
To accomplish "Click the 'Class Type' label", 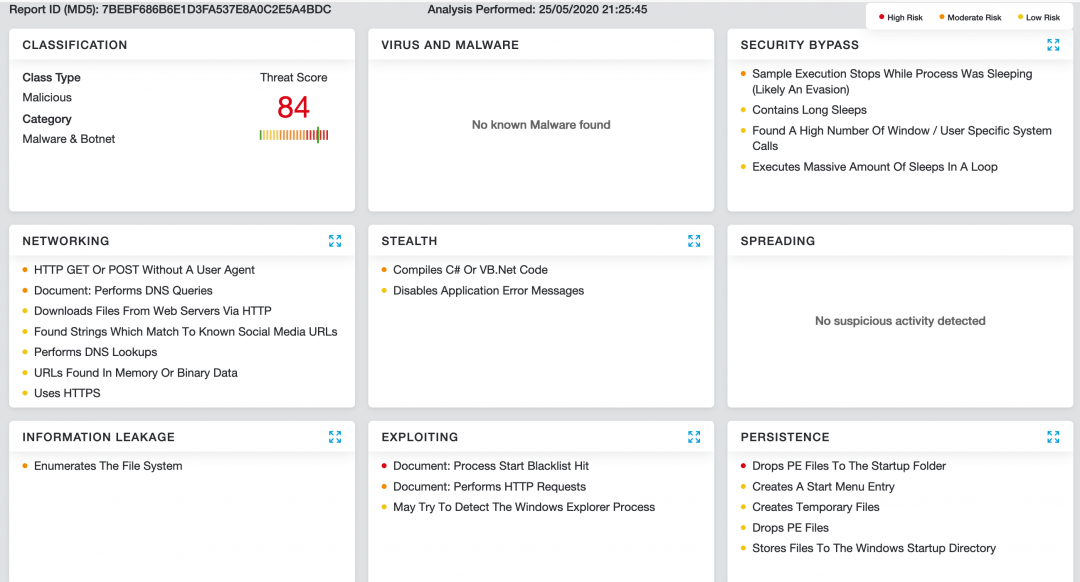I will [x=51, y=78].
